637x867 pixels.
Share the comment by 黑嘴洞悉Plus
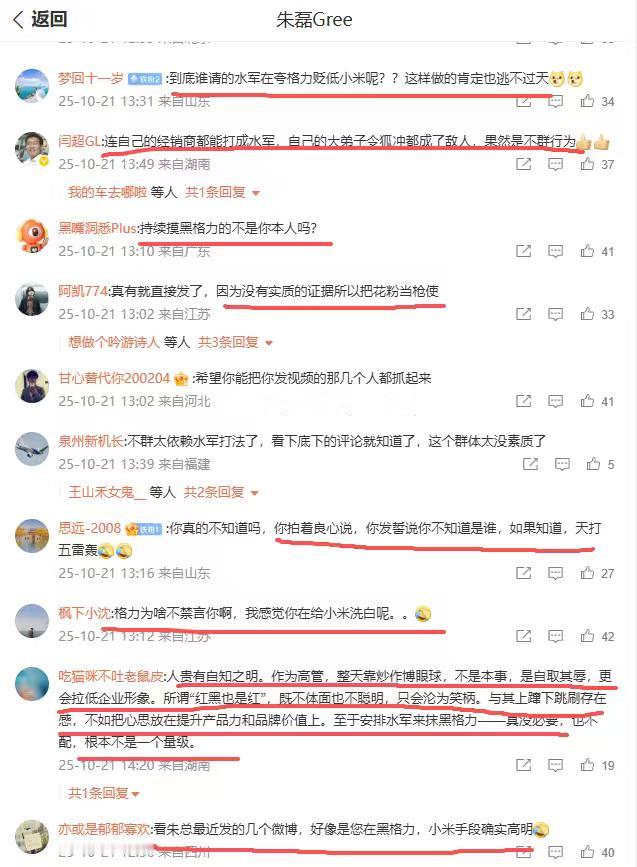[x=523, y=251]
